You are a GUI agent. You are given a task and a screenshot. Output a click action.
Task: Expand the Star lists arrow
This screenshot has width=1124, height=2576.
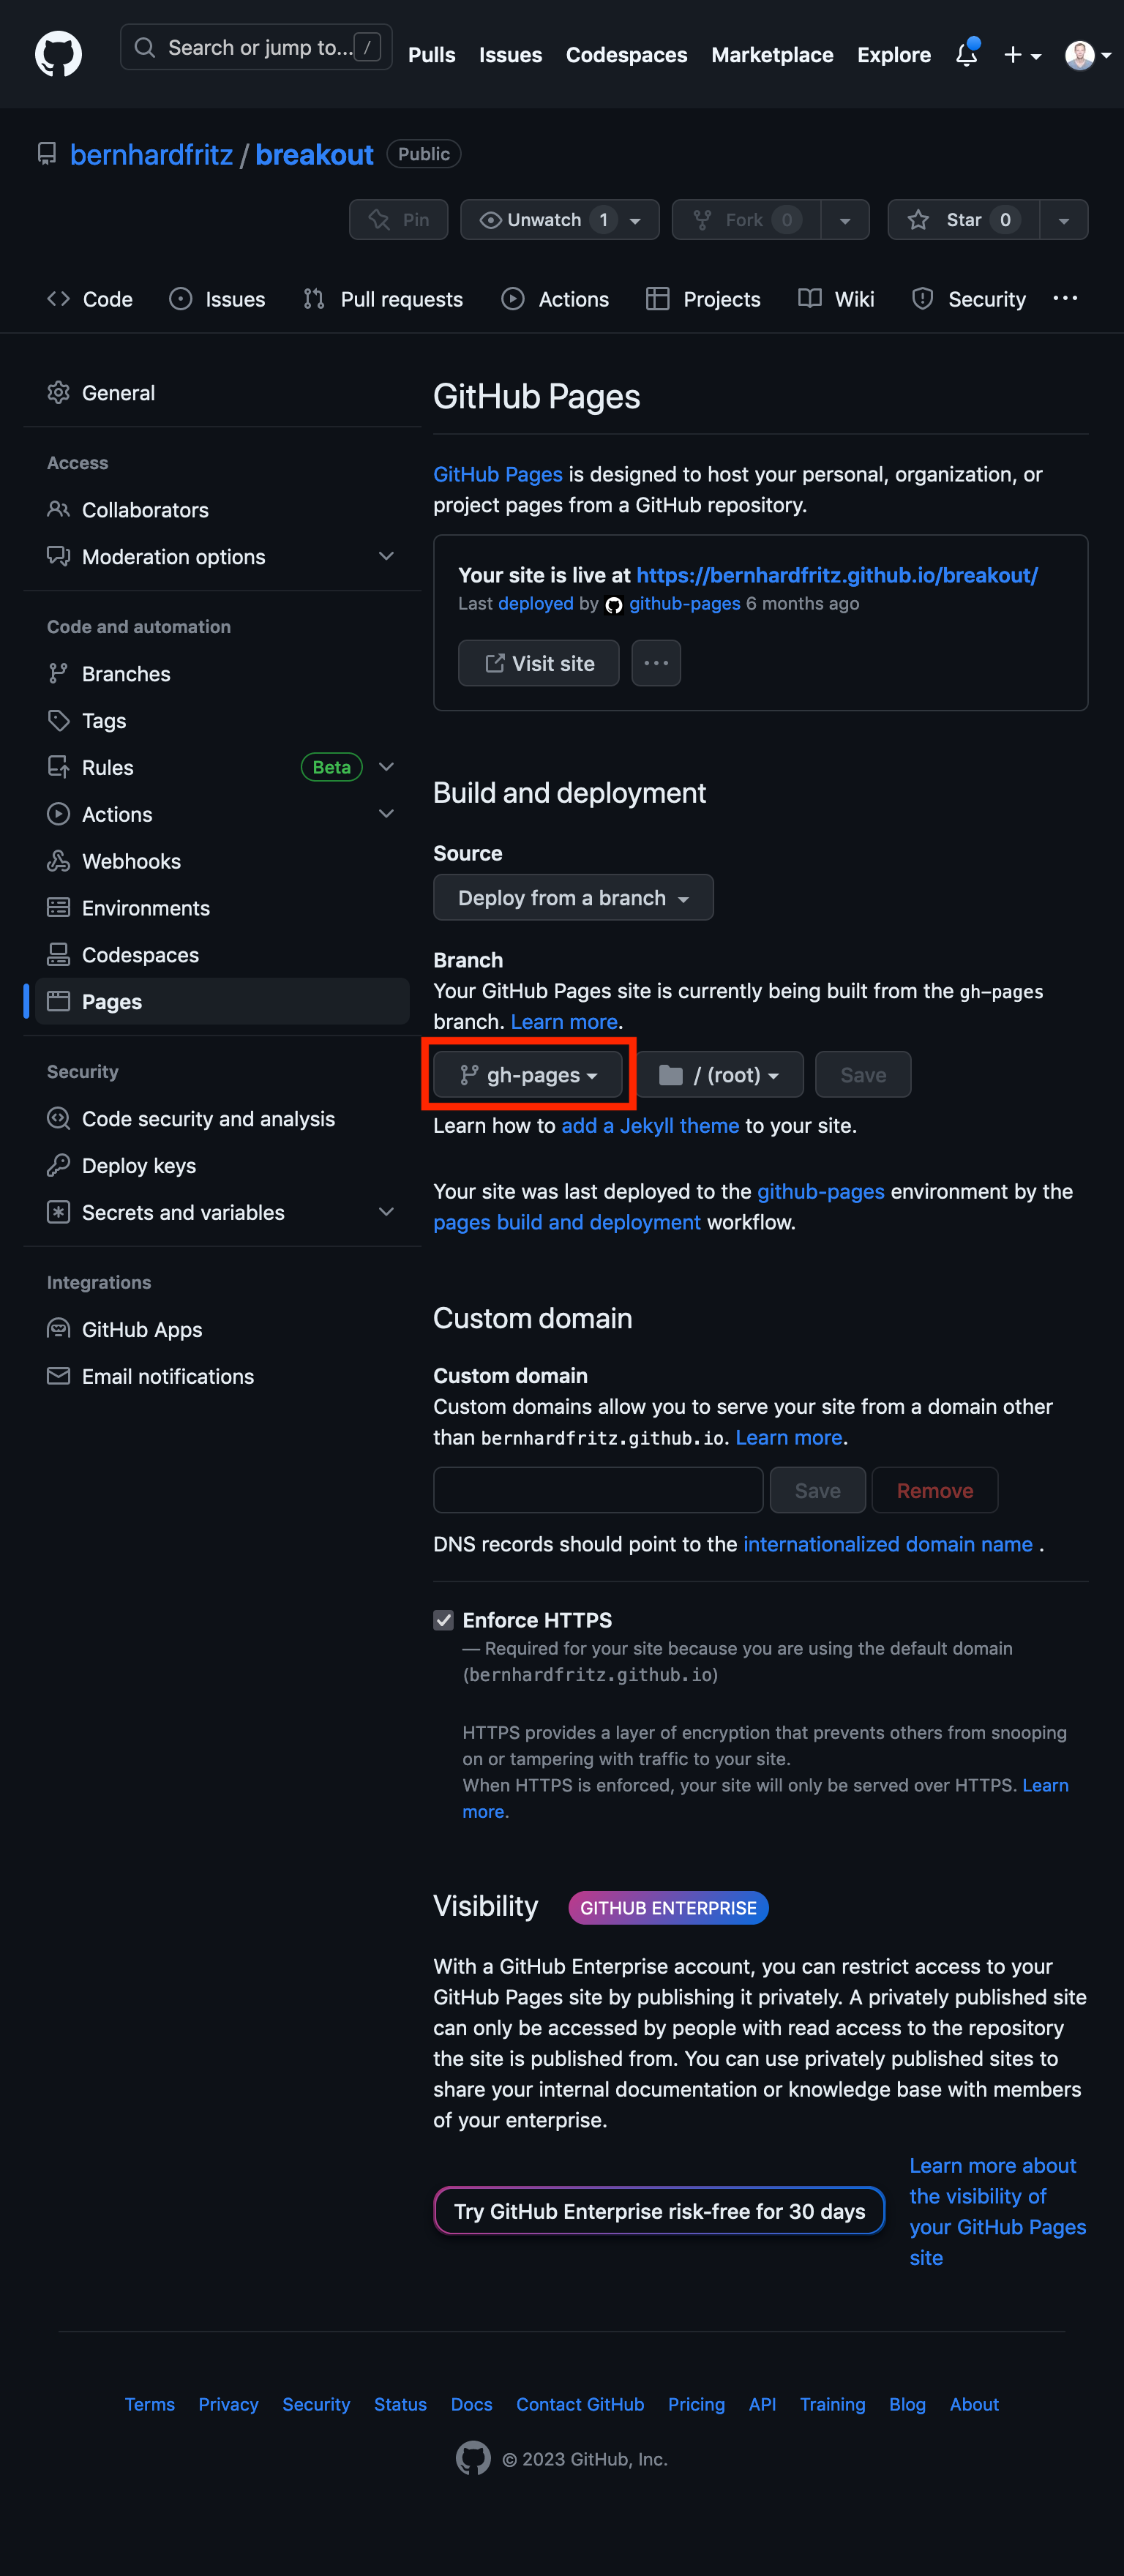(x=1064, y=220)
